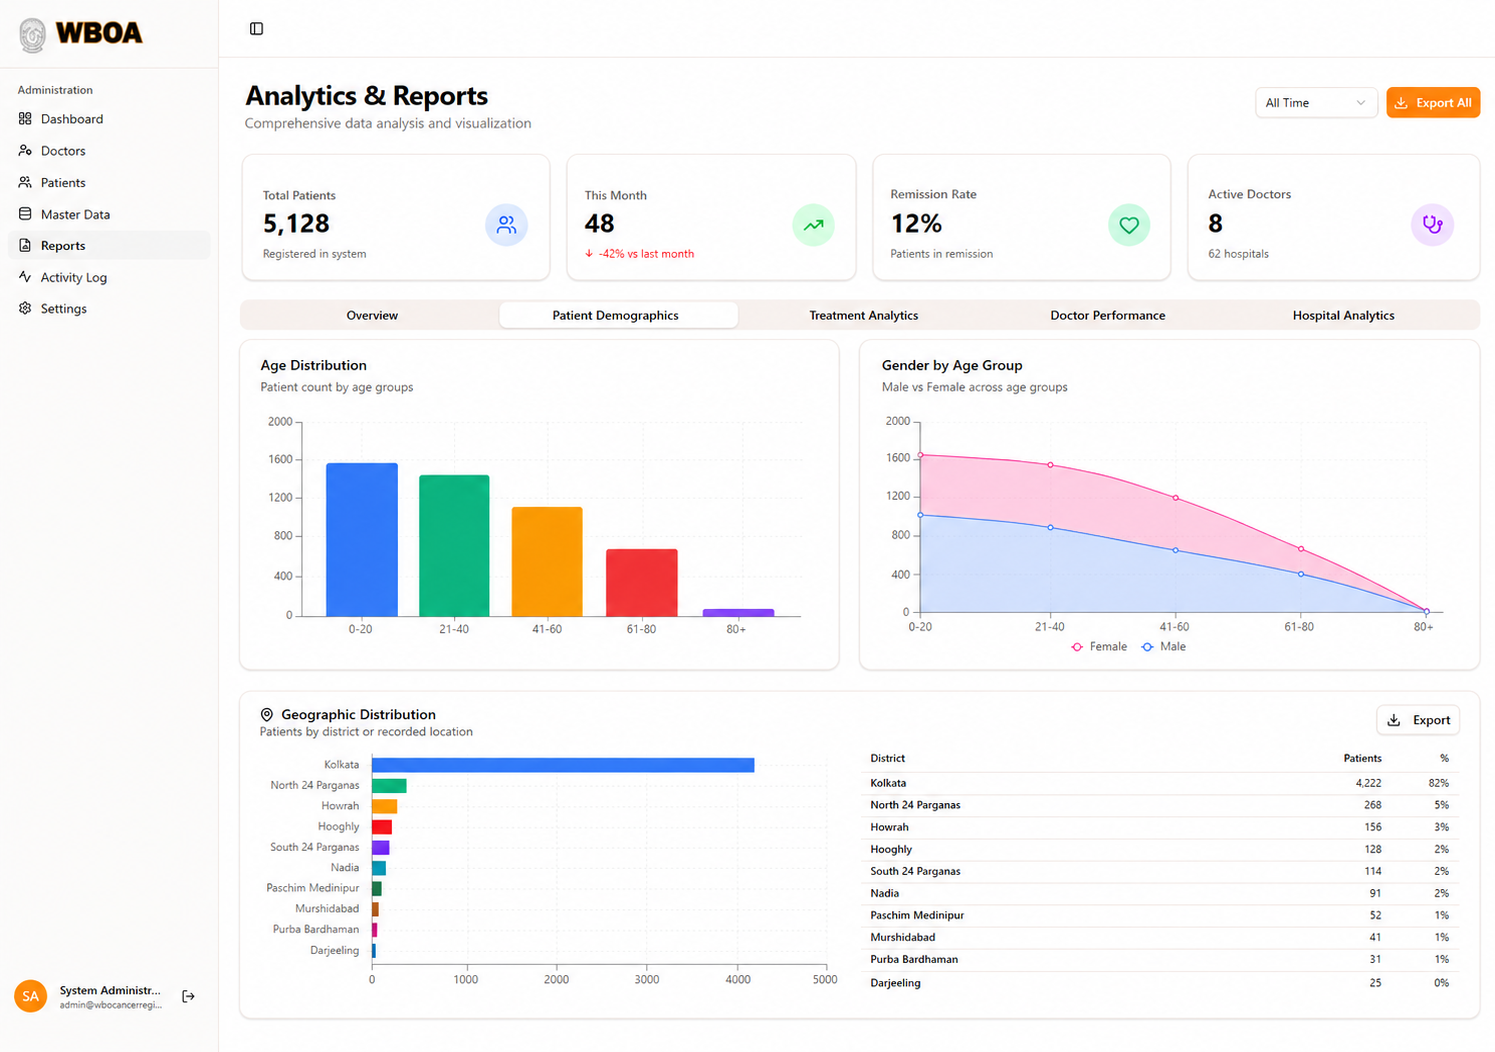Click the SA user avatar

point(31,996)
